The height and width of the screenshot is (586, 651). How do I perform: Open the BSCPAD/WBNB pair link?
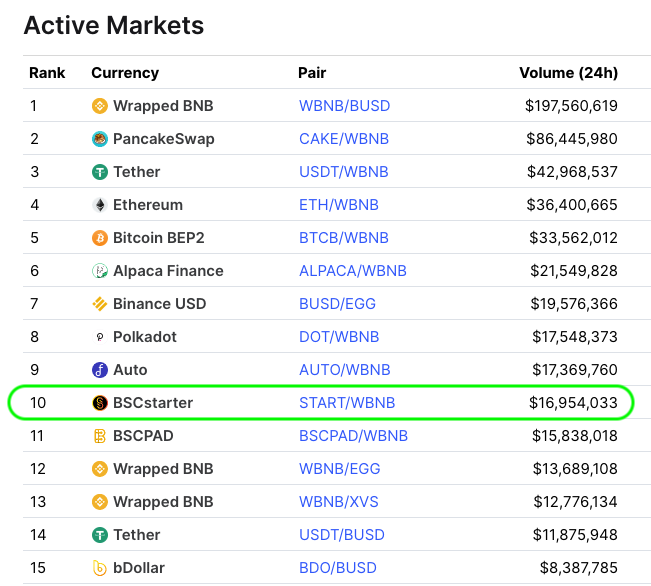pos(353,436)
